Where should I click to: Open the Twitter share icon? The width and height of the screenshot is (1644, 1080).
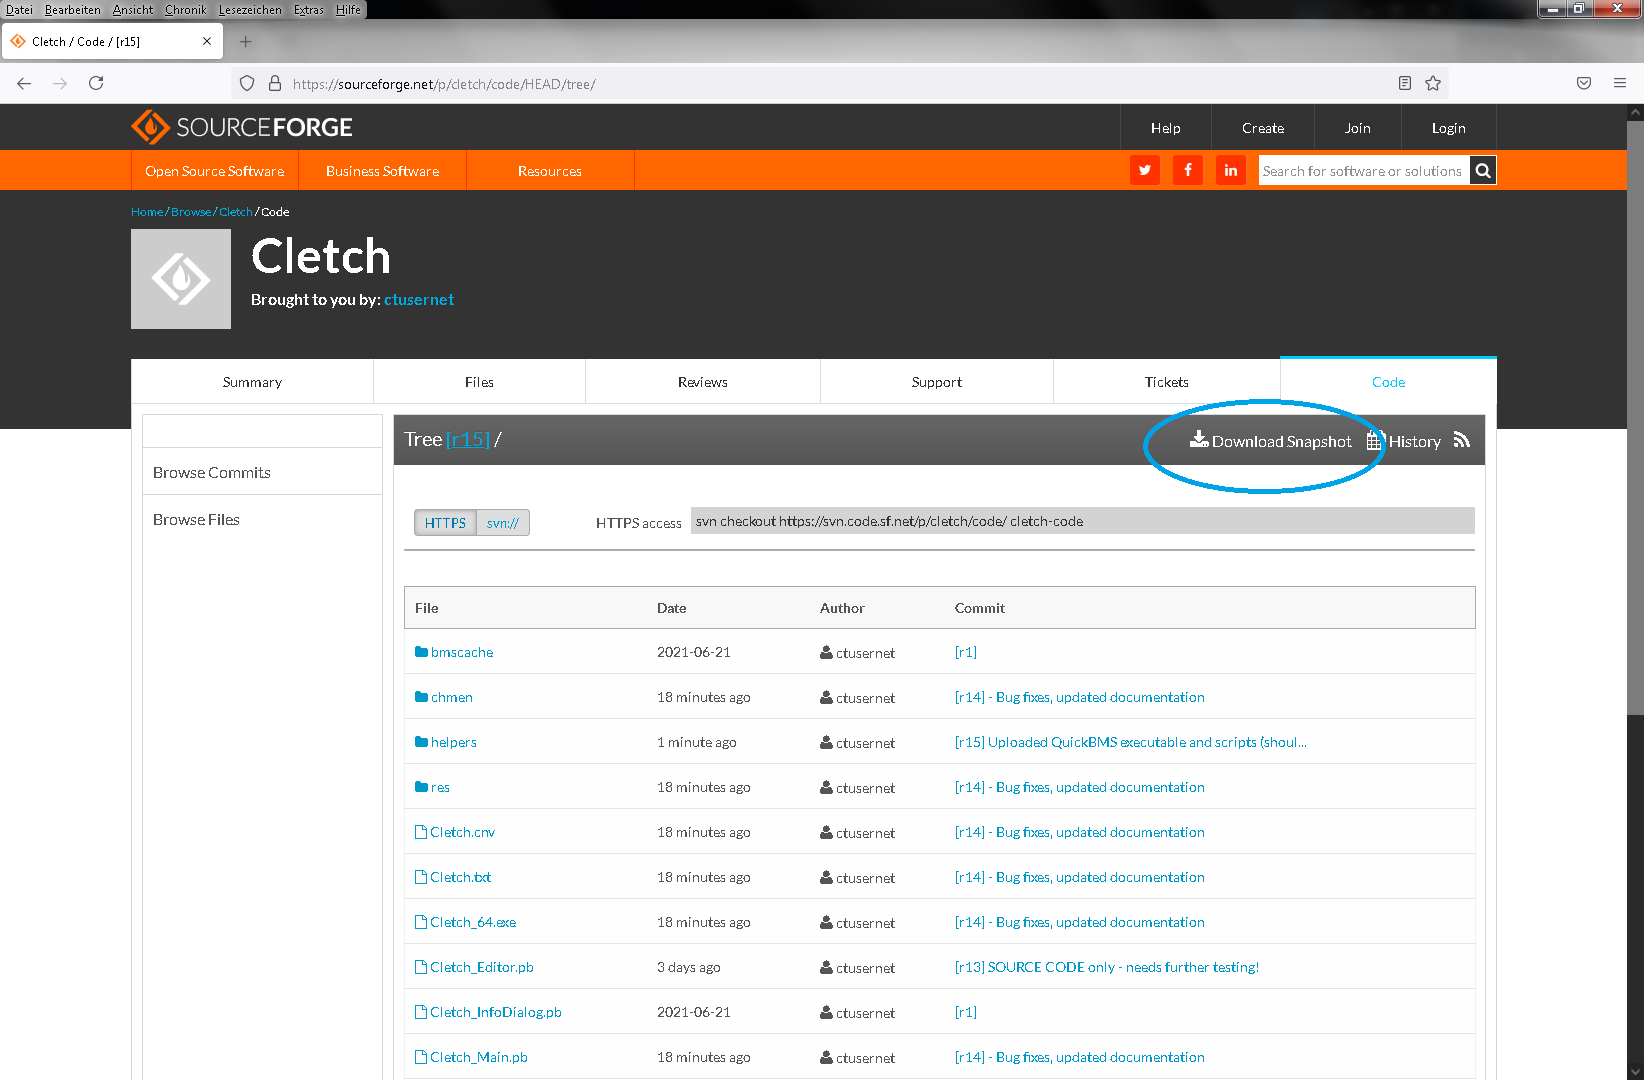coord(1145,170)
